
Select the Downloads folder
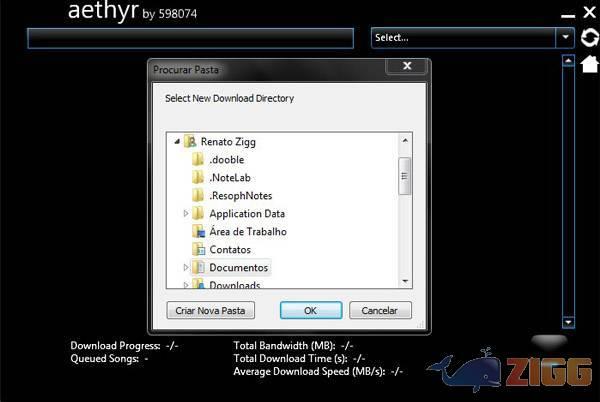(234, 285)
